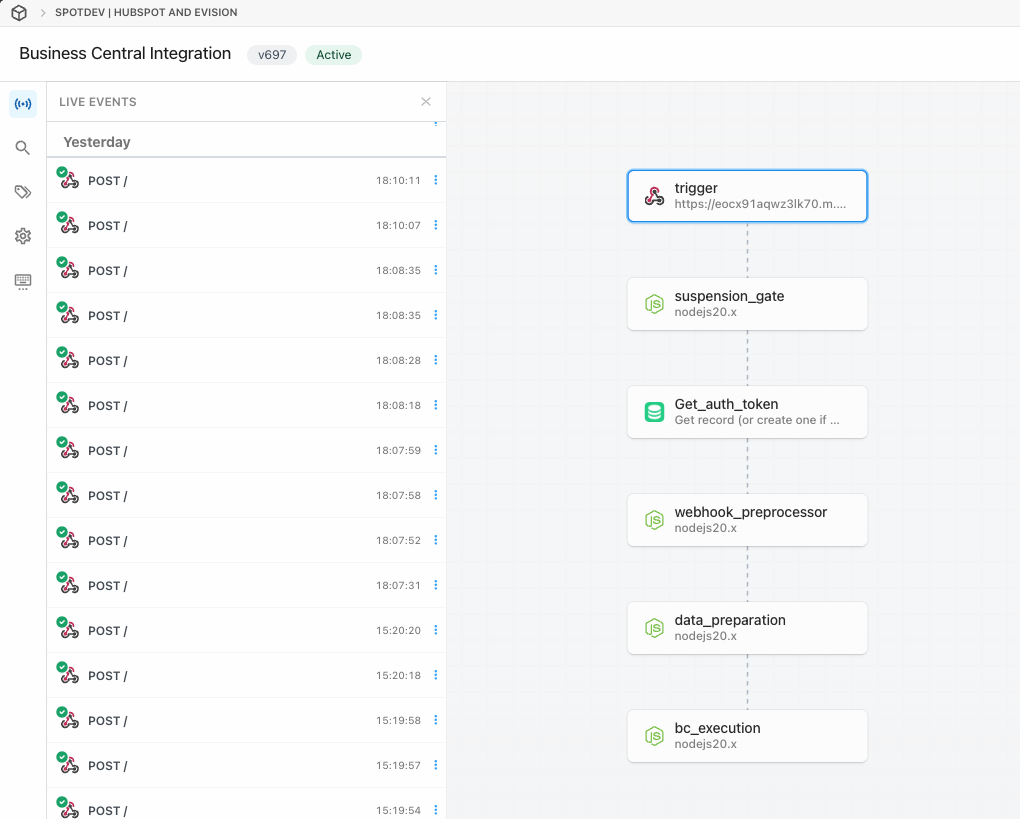The image size is (1020, 819).
Task: Click the database icon on Get_auth_token node
Action: 654,412
